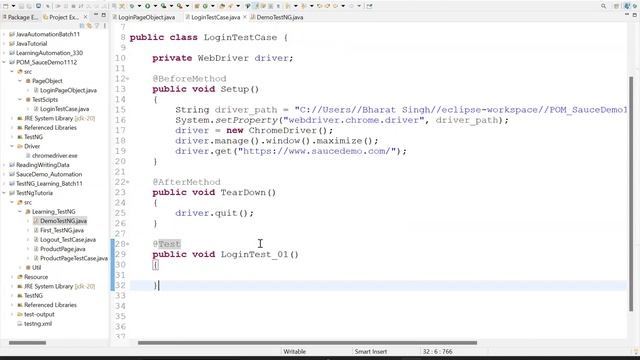The width and height of the screenshot is (640, 360).
Task: Click the New Java Package icon
Action: (197, 6)
